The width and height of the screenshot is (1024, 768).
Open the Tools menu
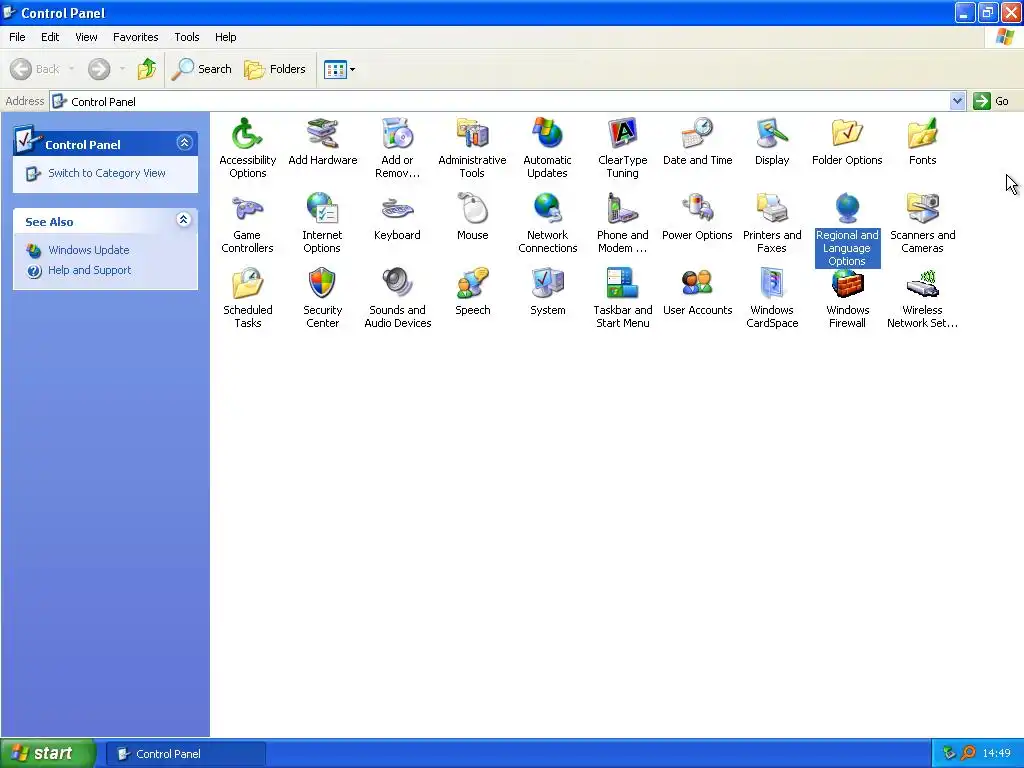point(187,37)
